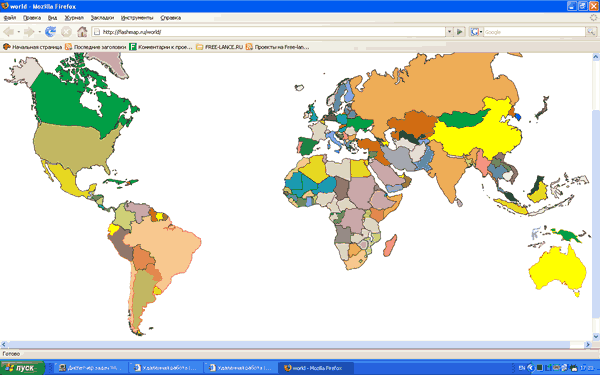Click the Stop loading icon
Viewport: 600px width, 375px height.
tap(66, 32)
